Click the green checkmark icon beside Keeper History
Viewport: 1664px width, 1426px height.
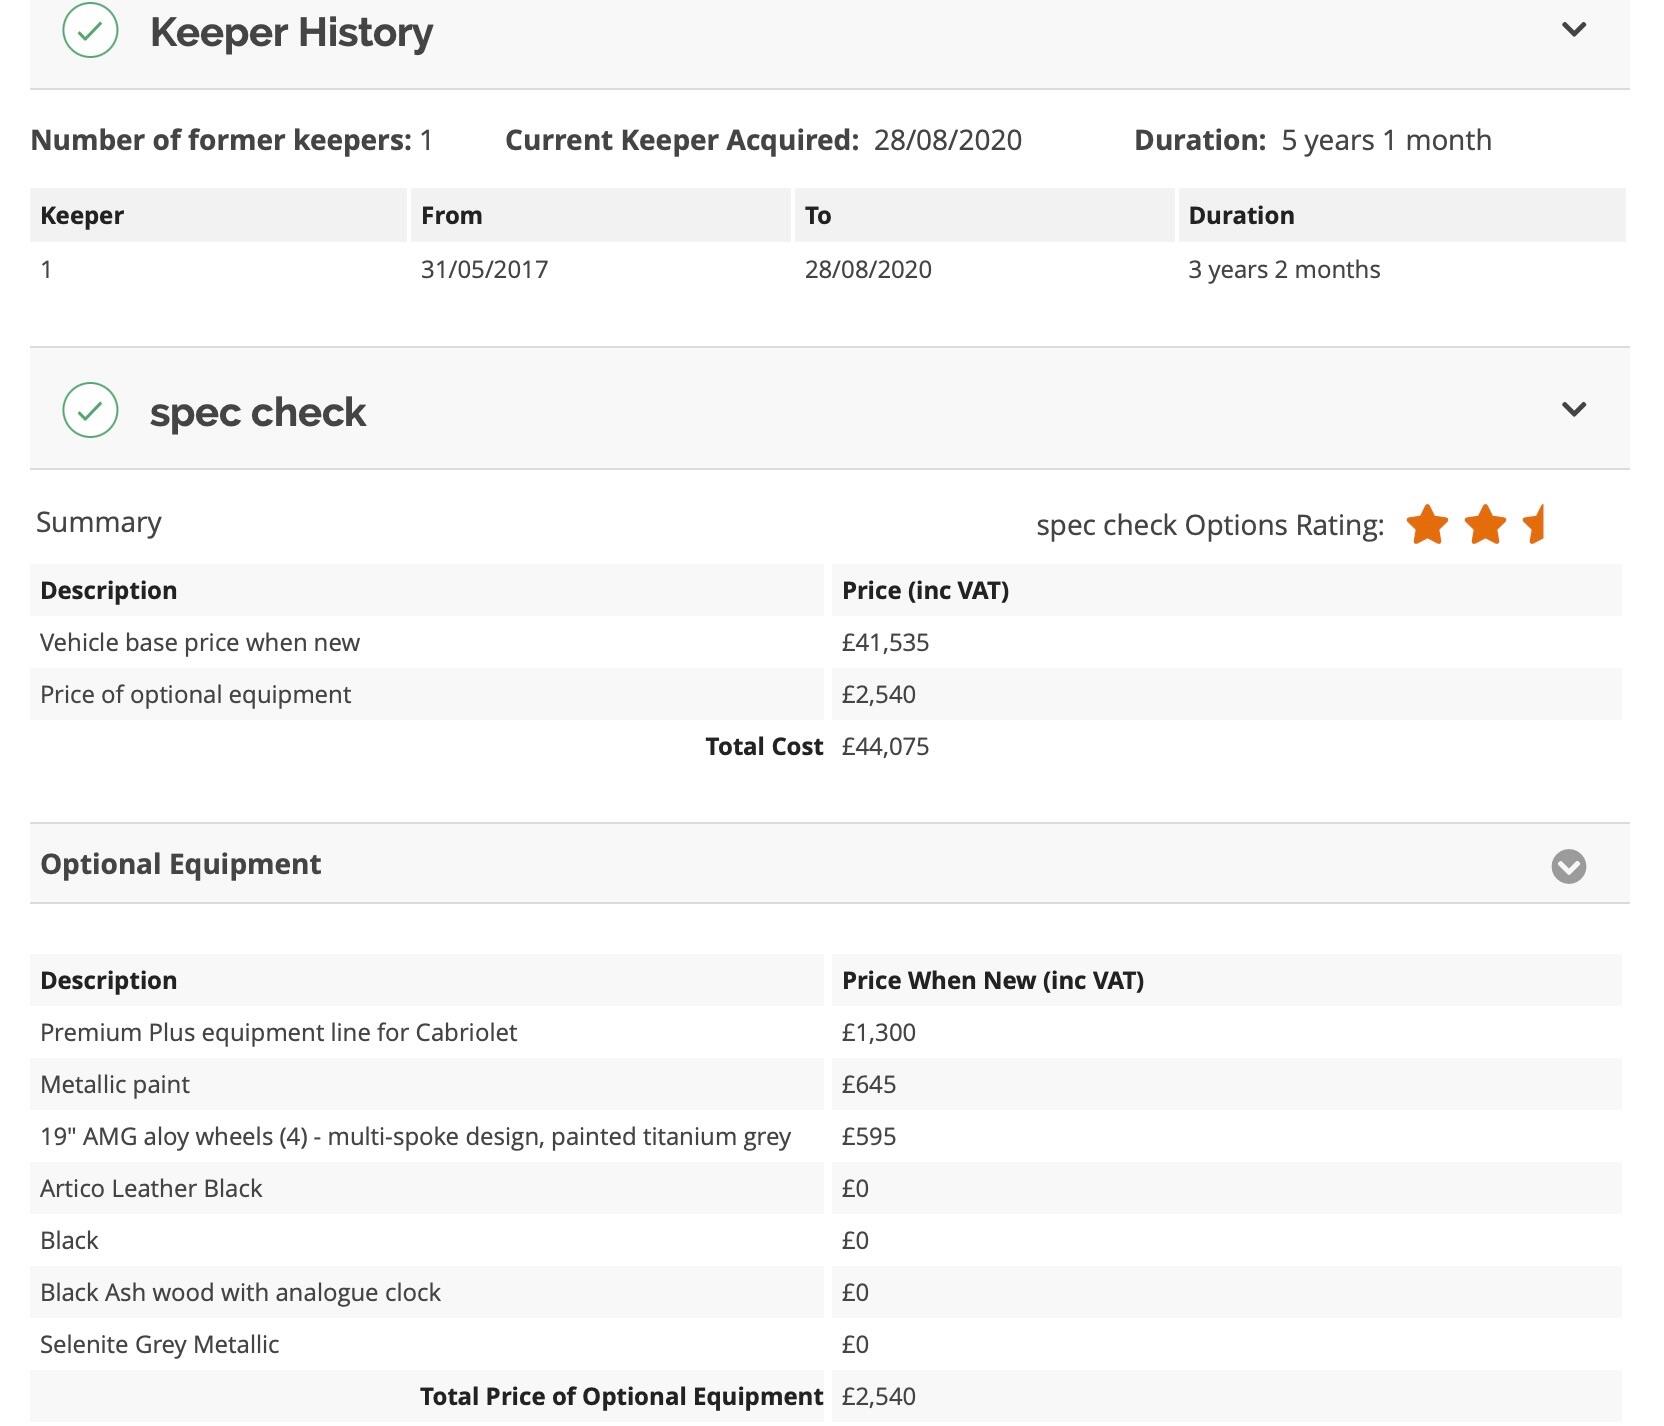point(90,30)
